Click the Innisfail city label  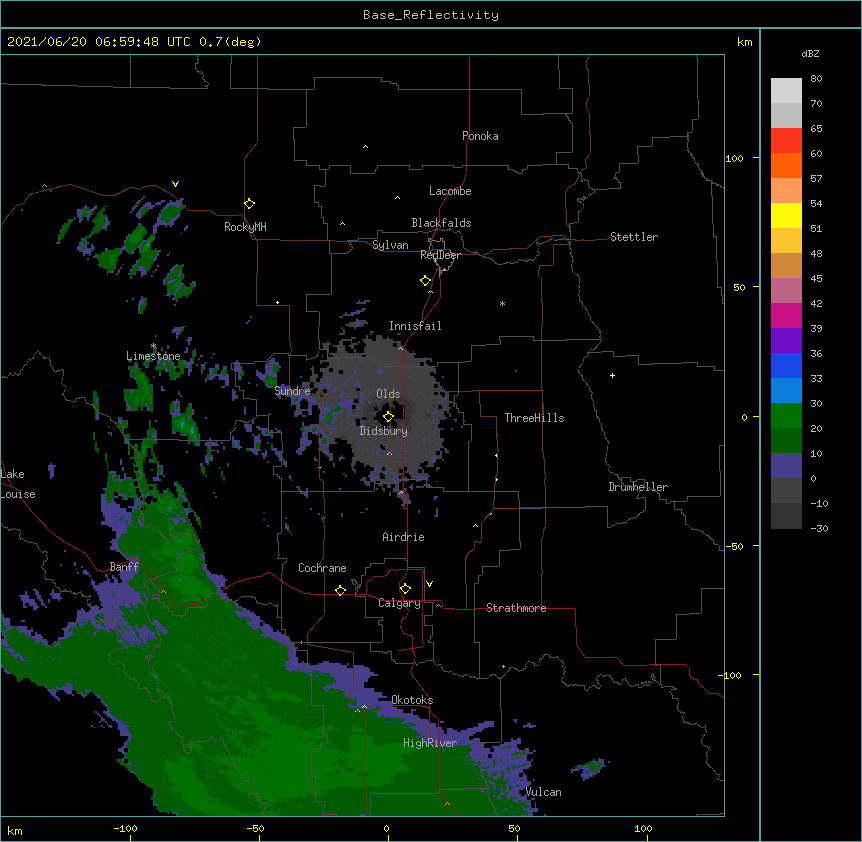pos(415,326)
